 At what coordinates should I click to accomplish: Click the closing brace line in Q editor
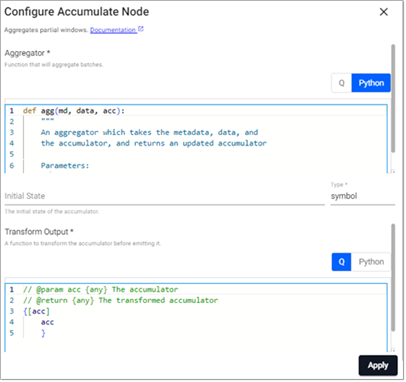point(43,333)
